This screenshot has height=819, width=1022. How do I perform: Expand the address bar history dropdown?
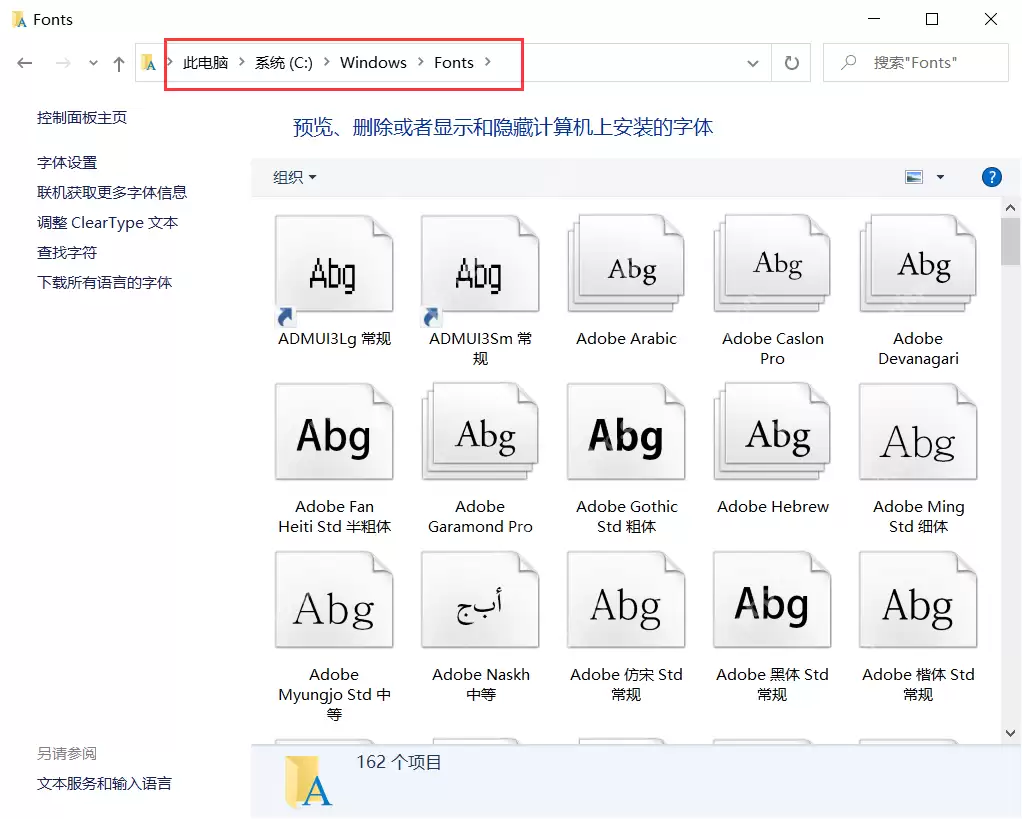point(753,62)
